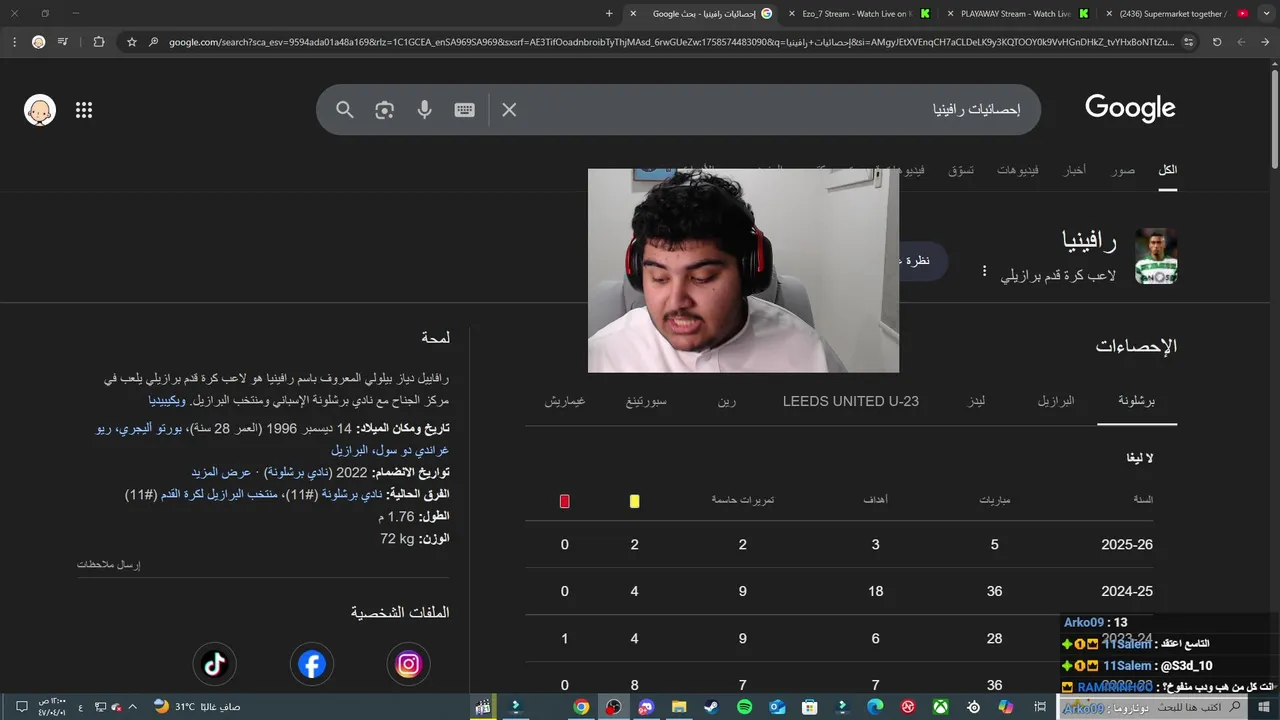Click the 18 goals cell for 2024-25
This screenshot has width=1280, height=720.
click(x=876, y=592)
